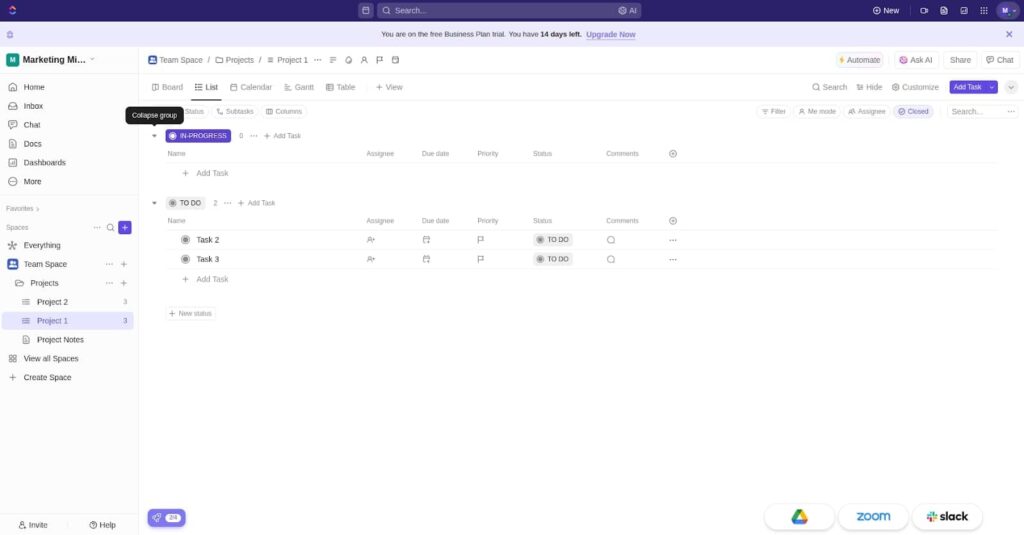
Task: Open the Filter option
Action: (x=774, y=112)
